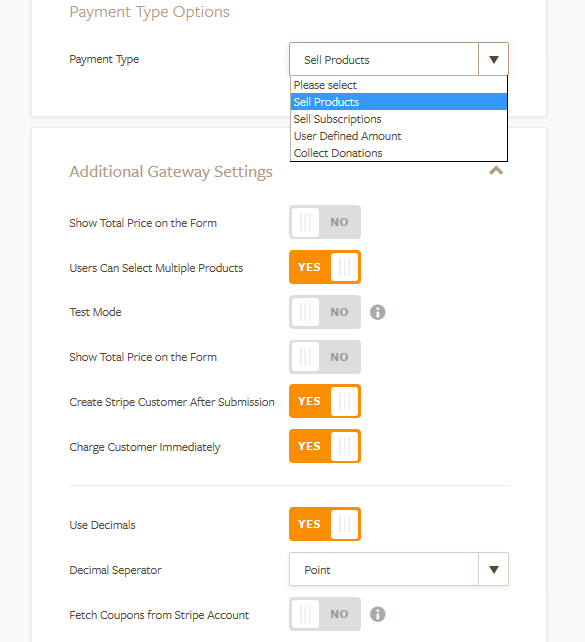Collapse the Additional Gateway Settings section

coord(496,171)
